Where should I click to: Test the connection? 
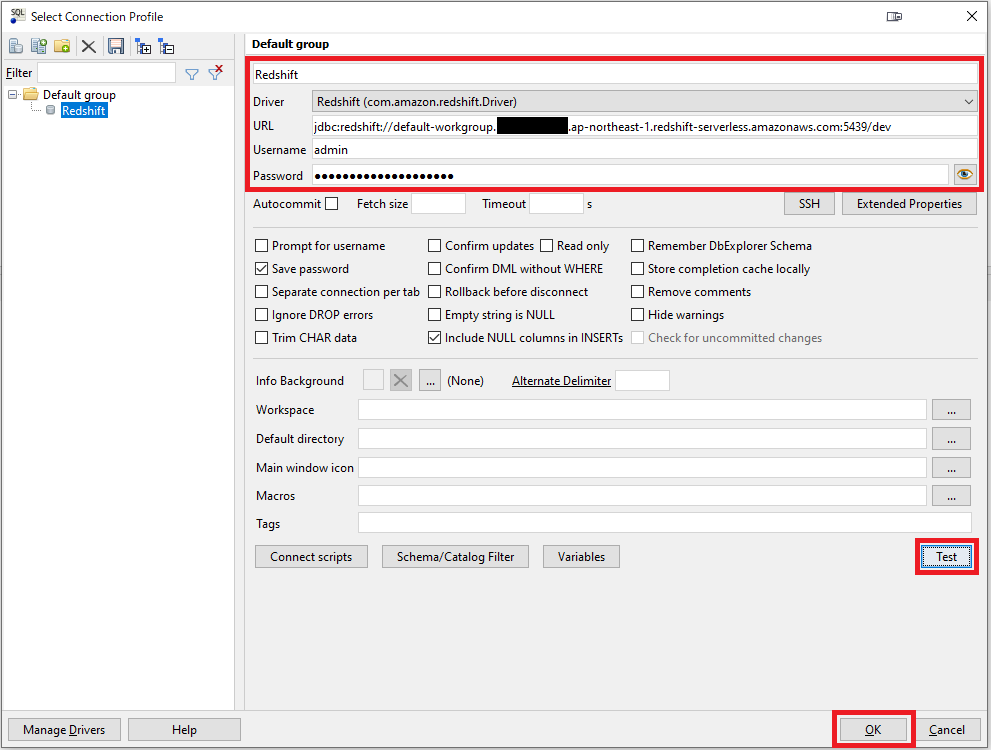click(x=946, y=557)
